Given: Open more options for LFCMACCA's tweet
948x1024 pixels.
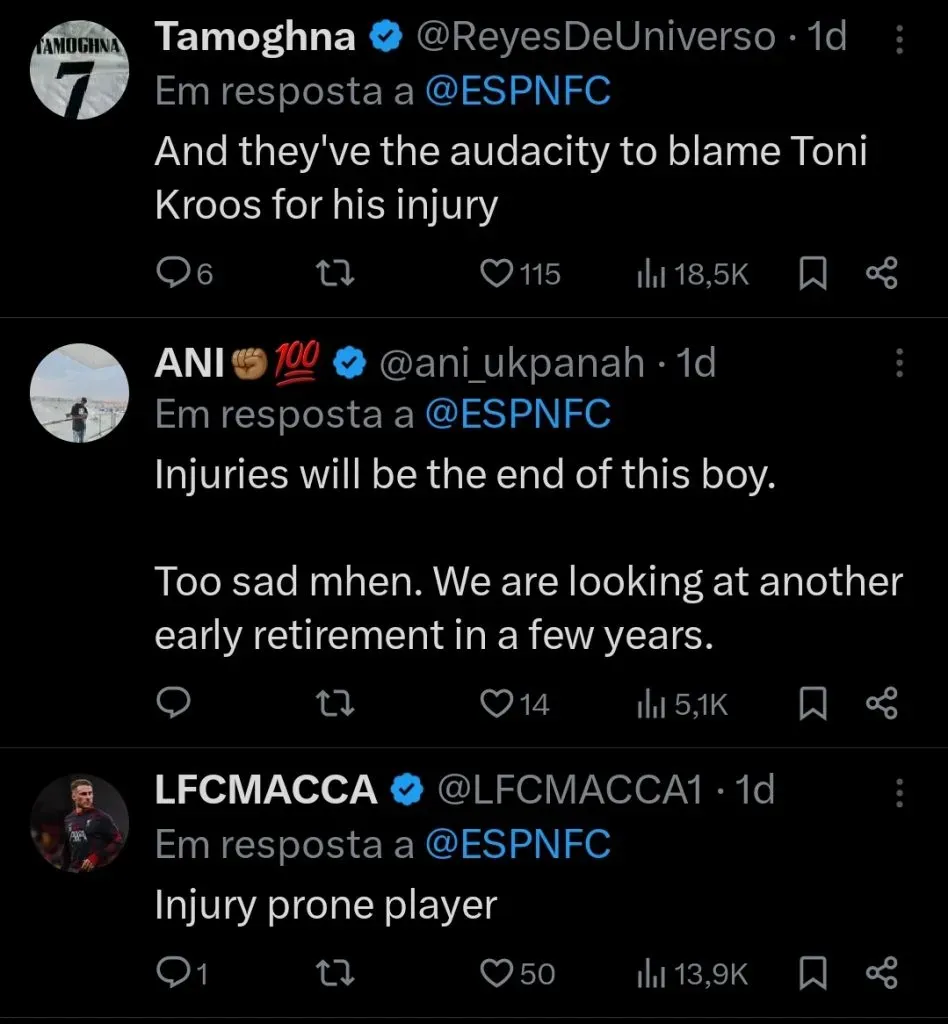Looking at the screenshot, I should [x=899, y=793].
